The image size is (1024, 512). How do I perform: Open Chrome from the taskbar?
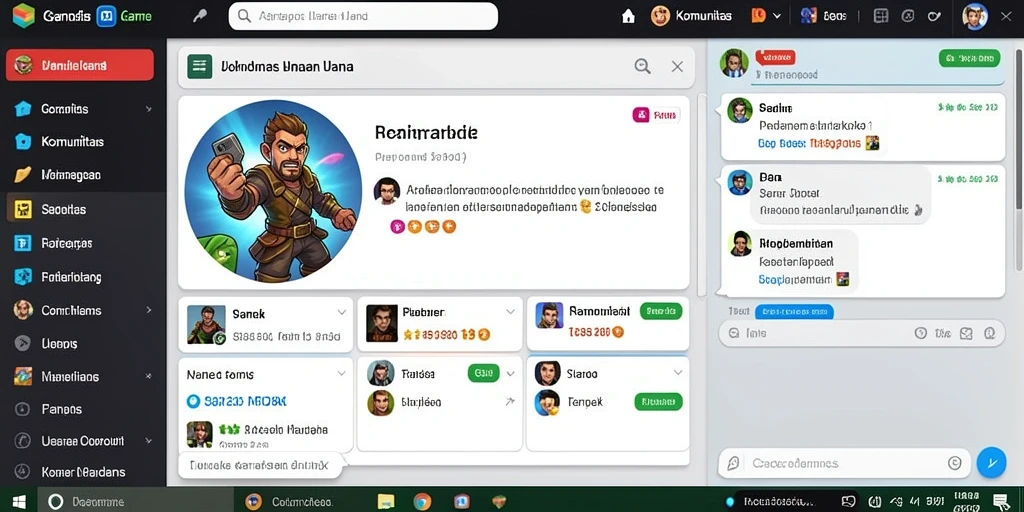coord(423,501)
